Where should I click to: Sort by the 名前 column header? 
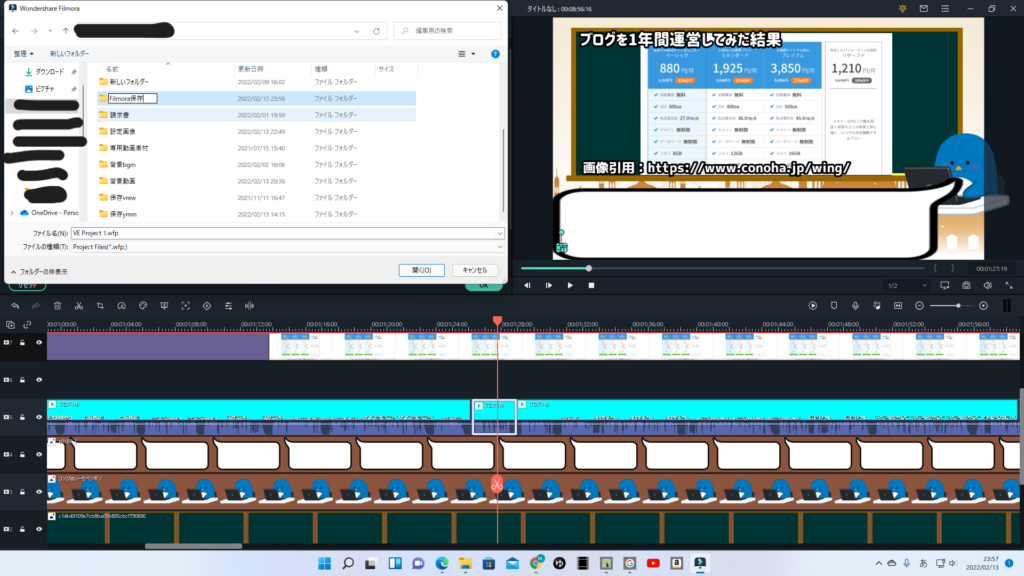tap(112, 69)
